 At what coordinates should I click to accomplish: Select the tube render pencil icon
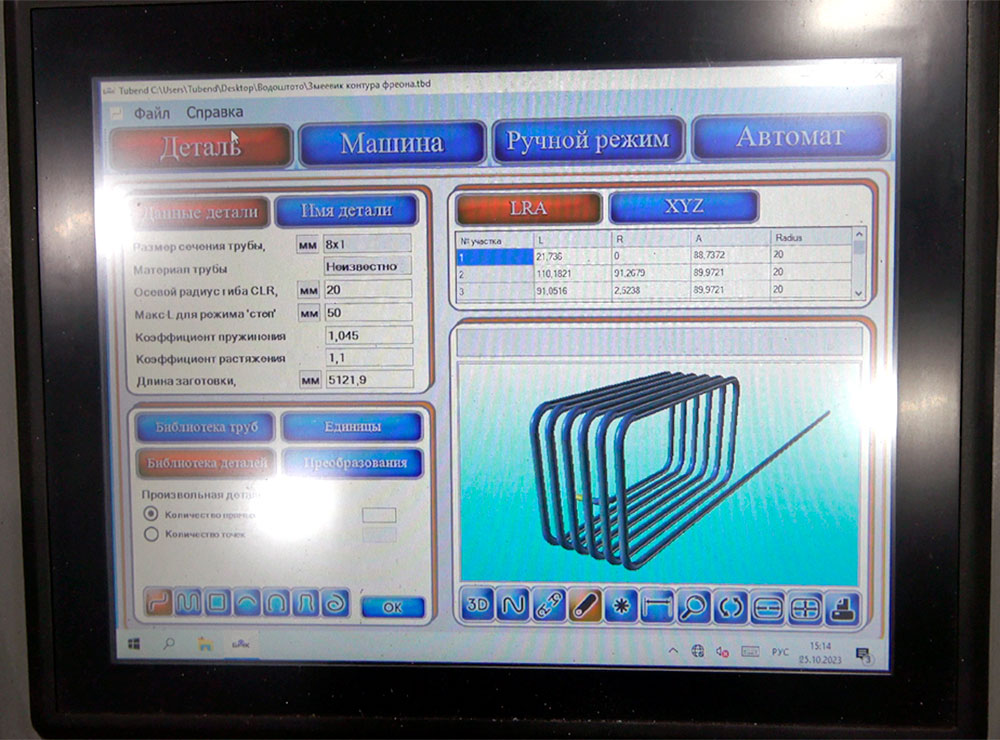585,605
